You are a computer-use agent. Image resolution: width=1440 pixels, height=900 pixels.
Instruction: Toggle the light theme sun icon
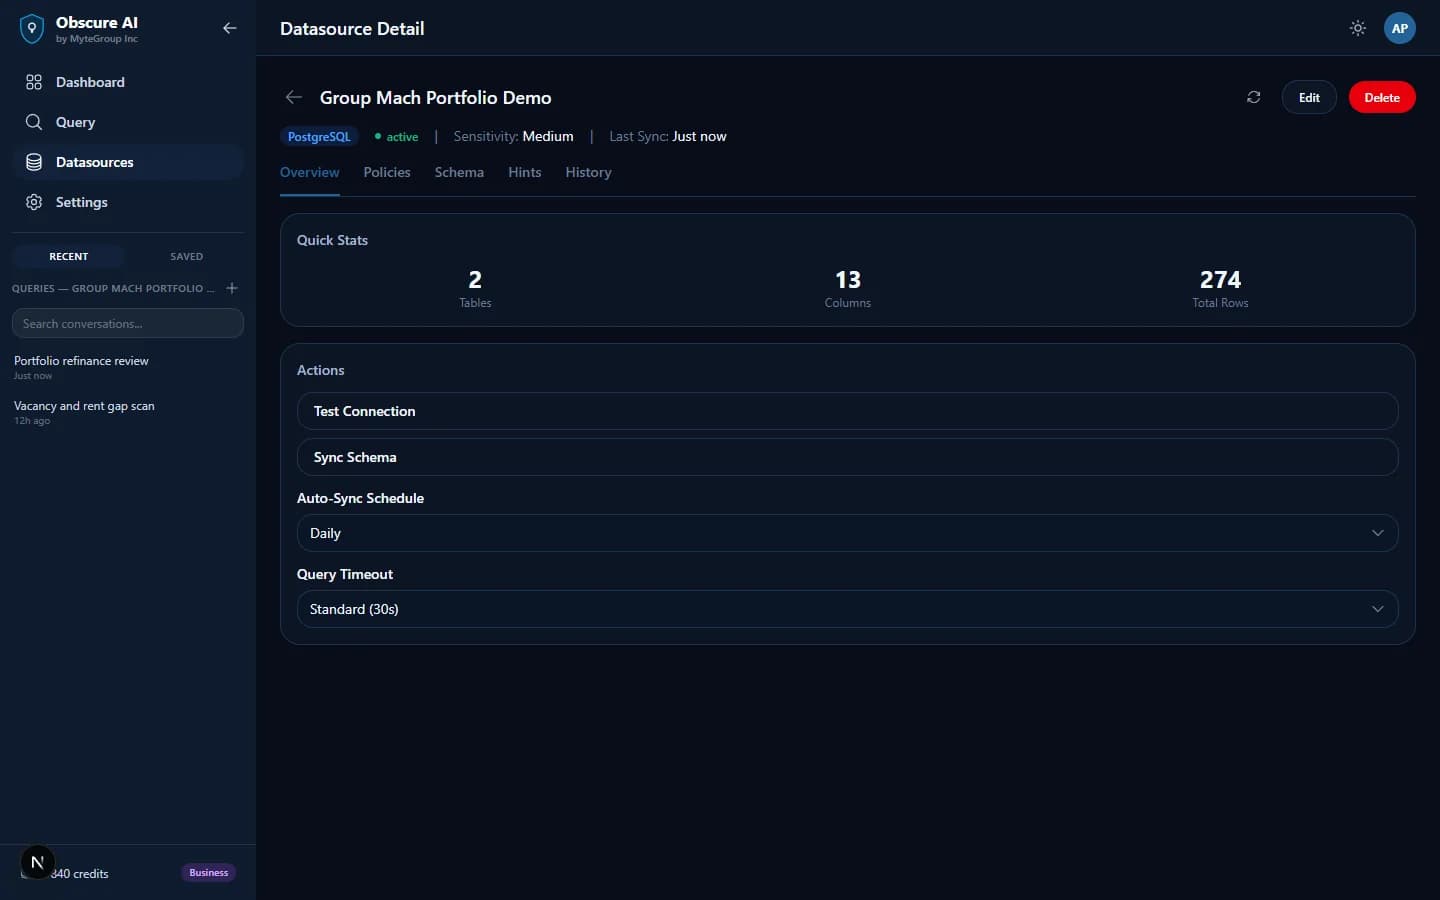[1358, 28]
